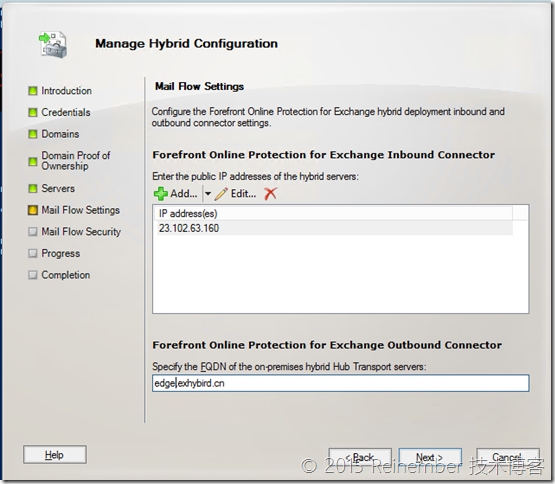This screenshot has height=484, width=555.
Task: Select the Mail Flow Security step
Action: point(81,232)
